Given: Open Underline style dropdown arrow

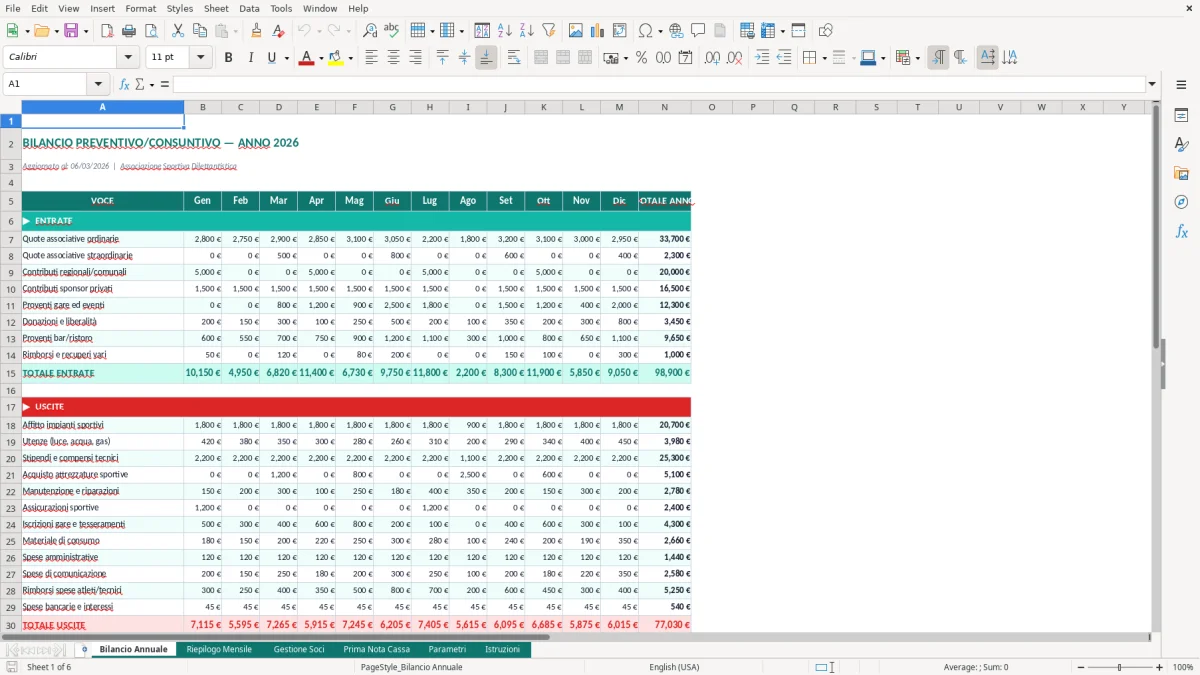Looking at the screenshot, I should click(x=287, y=58).
